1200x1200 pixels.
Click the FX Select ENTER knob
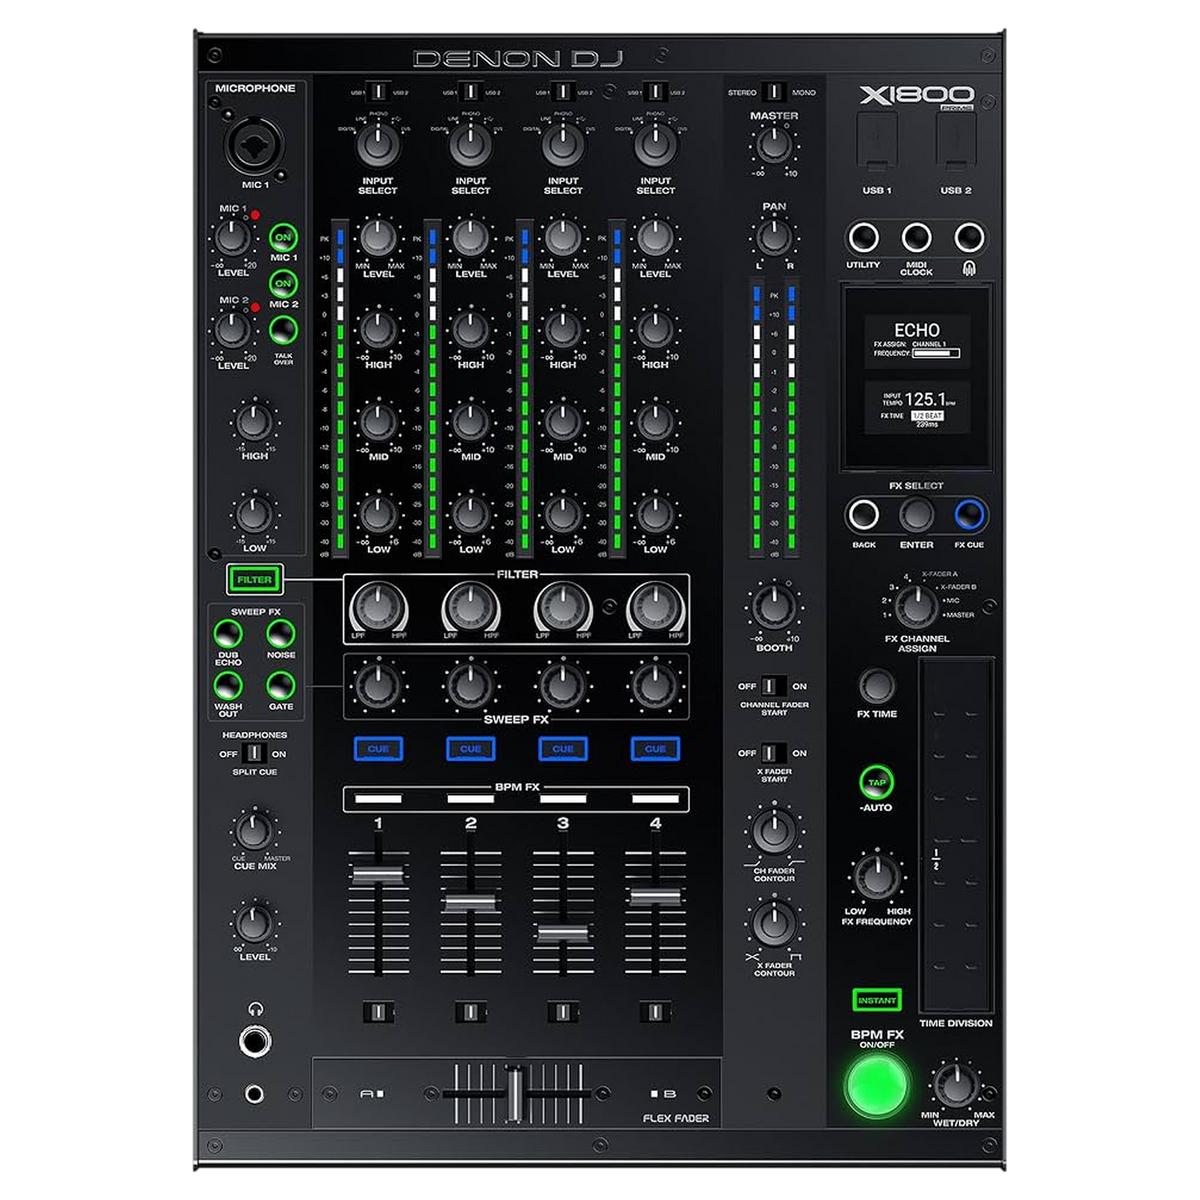point(916,515)
